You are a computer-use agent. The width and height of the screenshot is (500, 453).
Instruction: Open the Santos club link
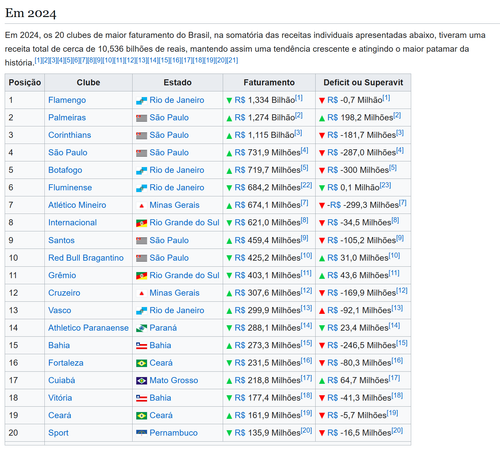(x=61, y=240)
